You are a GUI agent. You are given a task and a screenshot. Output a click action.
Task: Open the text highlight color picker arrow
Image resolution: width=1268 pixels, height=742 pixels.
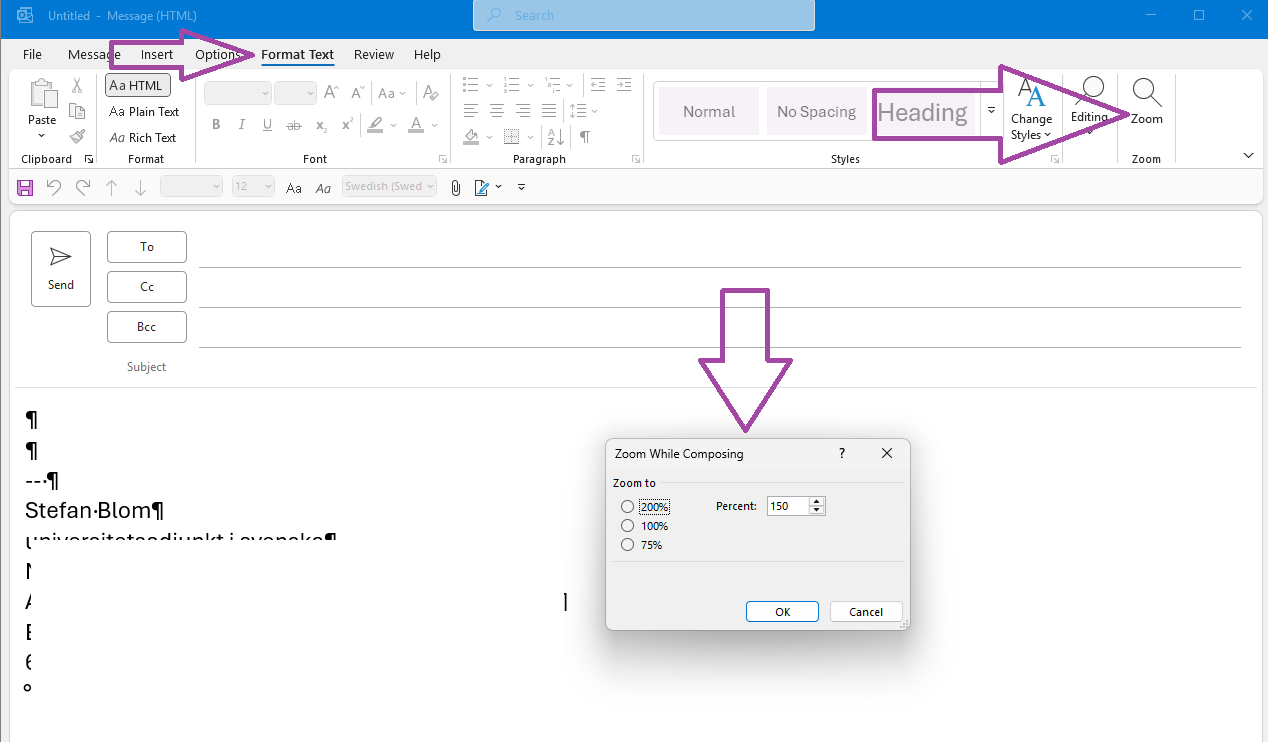coord(394,125)
